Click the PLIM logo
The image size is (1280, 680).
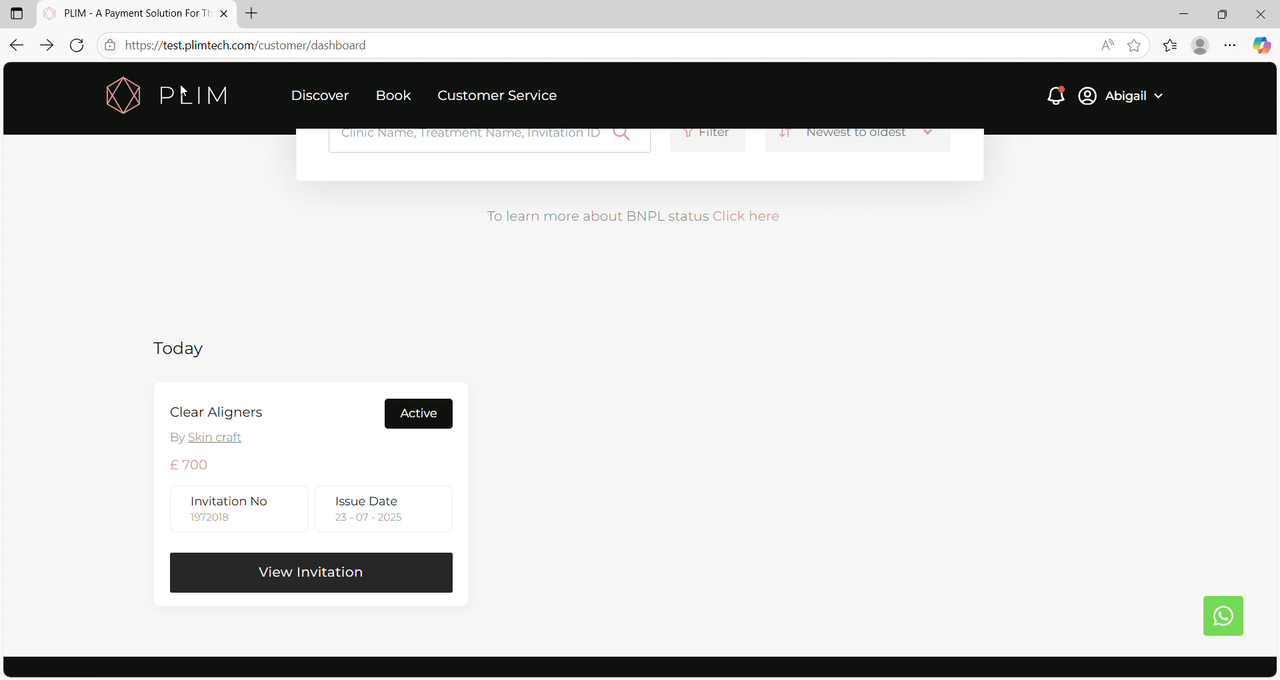tap(166, 95)
